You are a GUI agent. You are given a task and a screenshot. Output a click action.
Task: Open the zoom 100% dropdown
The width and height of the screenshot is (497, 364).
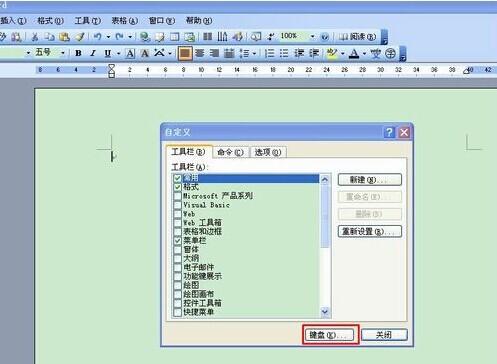pos(312,36)
